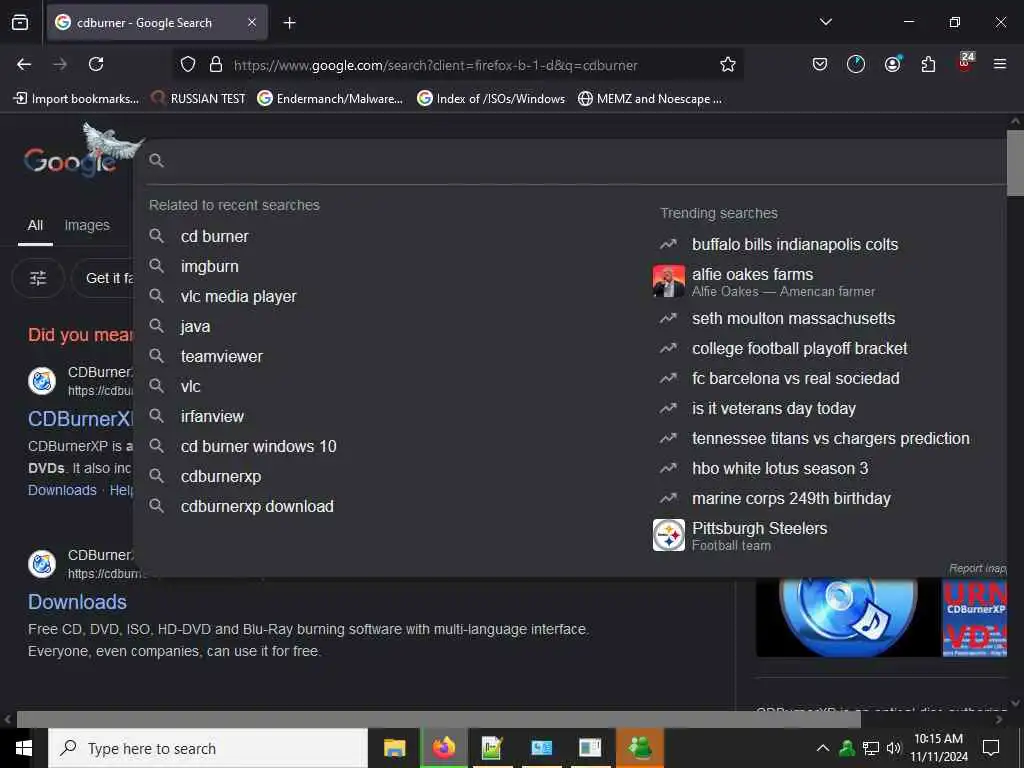Open the MEMZ and Noescape bookmark
The width and height of the screenshot is (1024, 768).
pyautogui.click(x=650, y=99)
